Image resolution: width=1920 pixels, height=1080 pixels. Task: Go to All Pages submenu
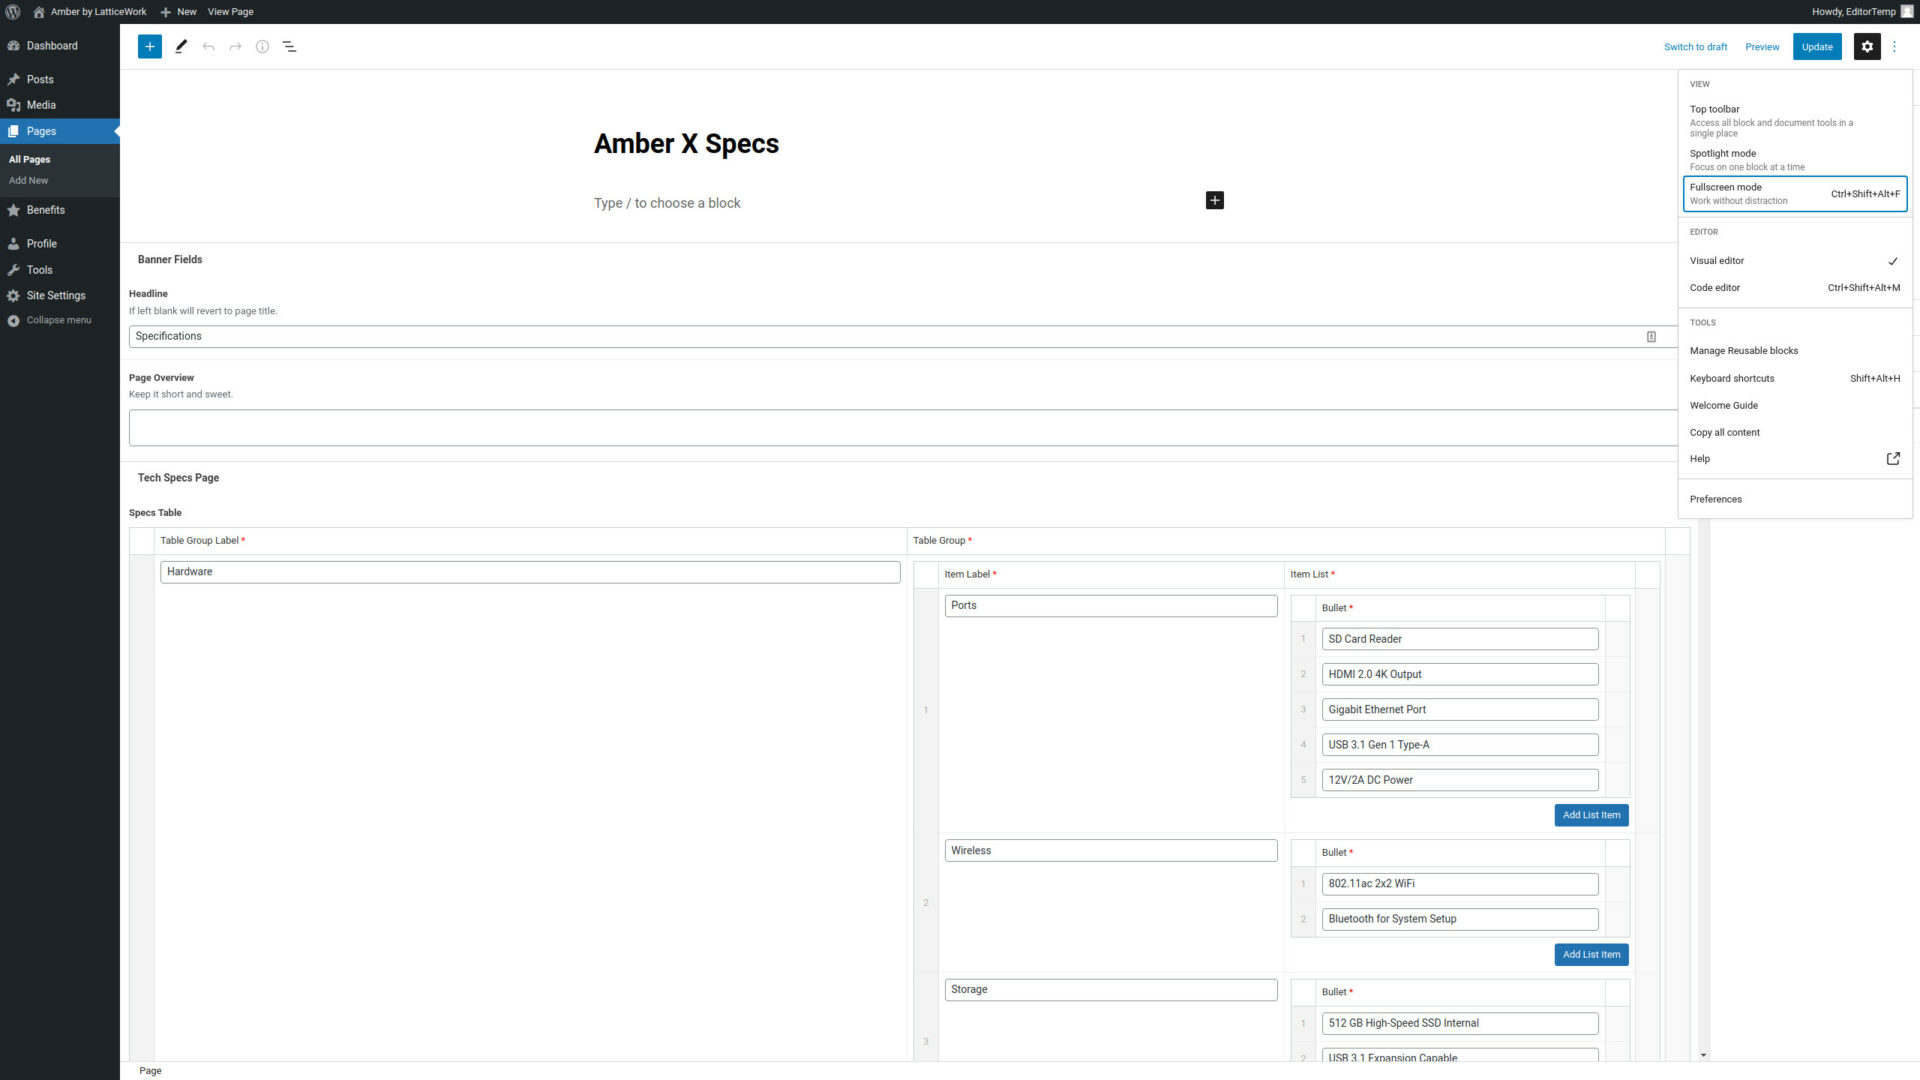click(29, 159)
